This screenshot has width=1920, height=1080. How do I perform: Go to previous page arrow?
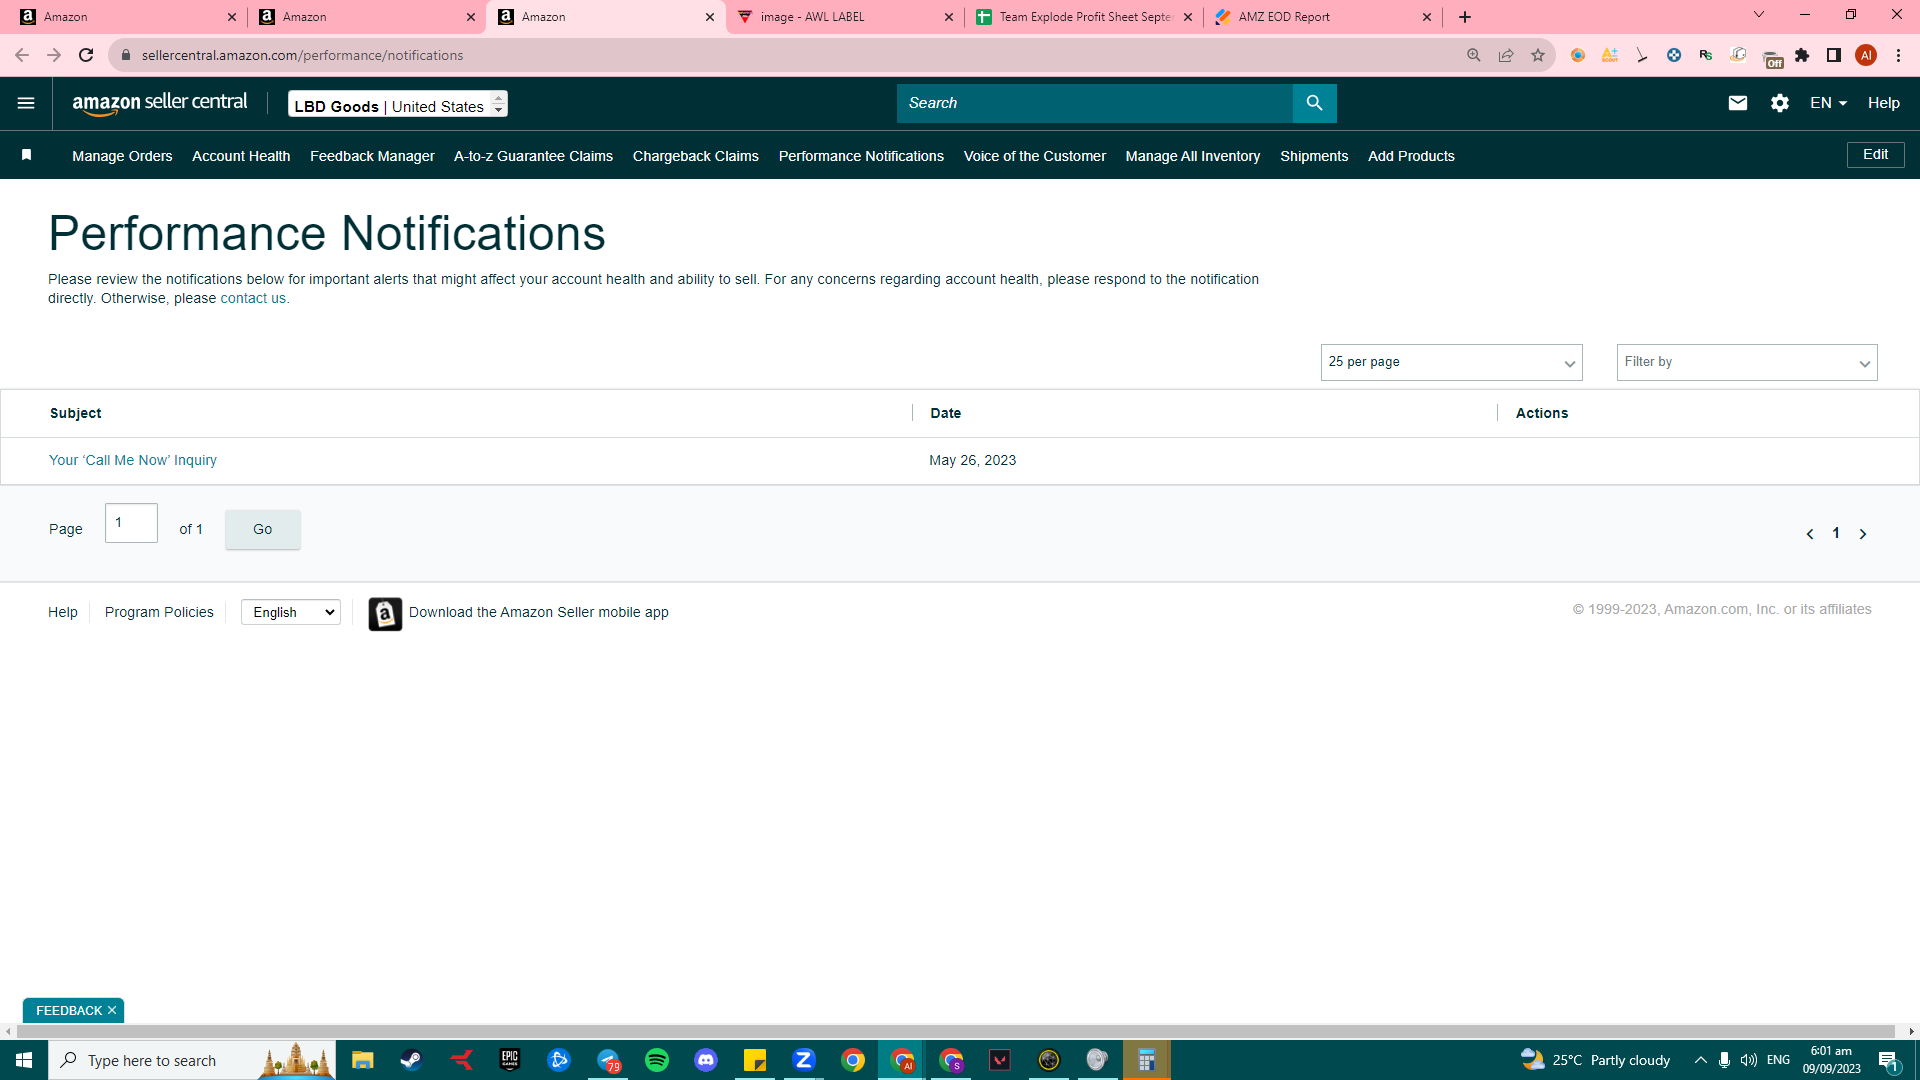(x=1810, y=534)
